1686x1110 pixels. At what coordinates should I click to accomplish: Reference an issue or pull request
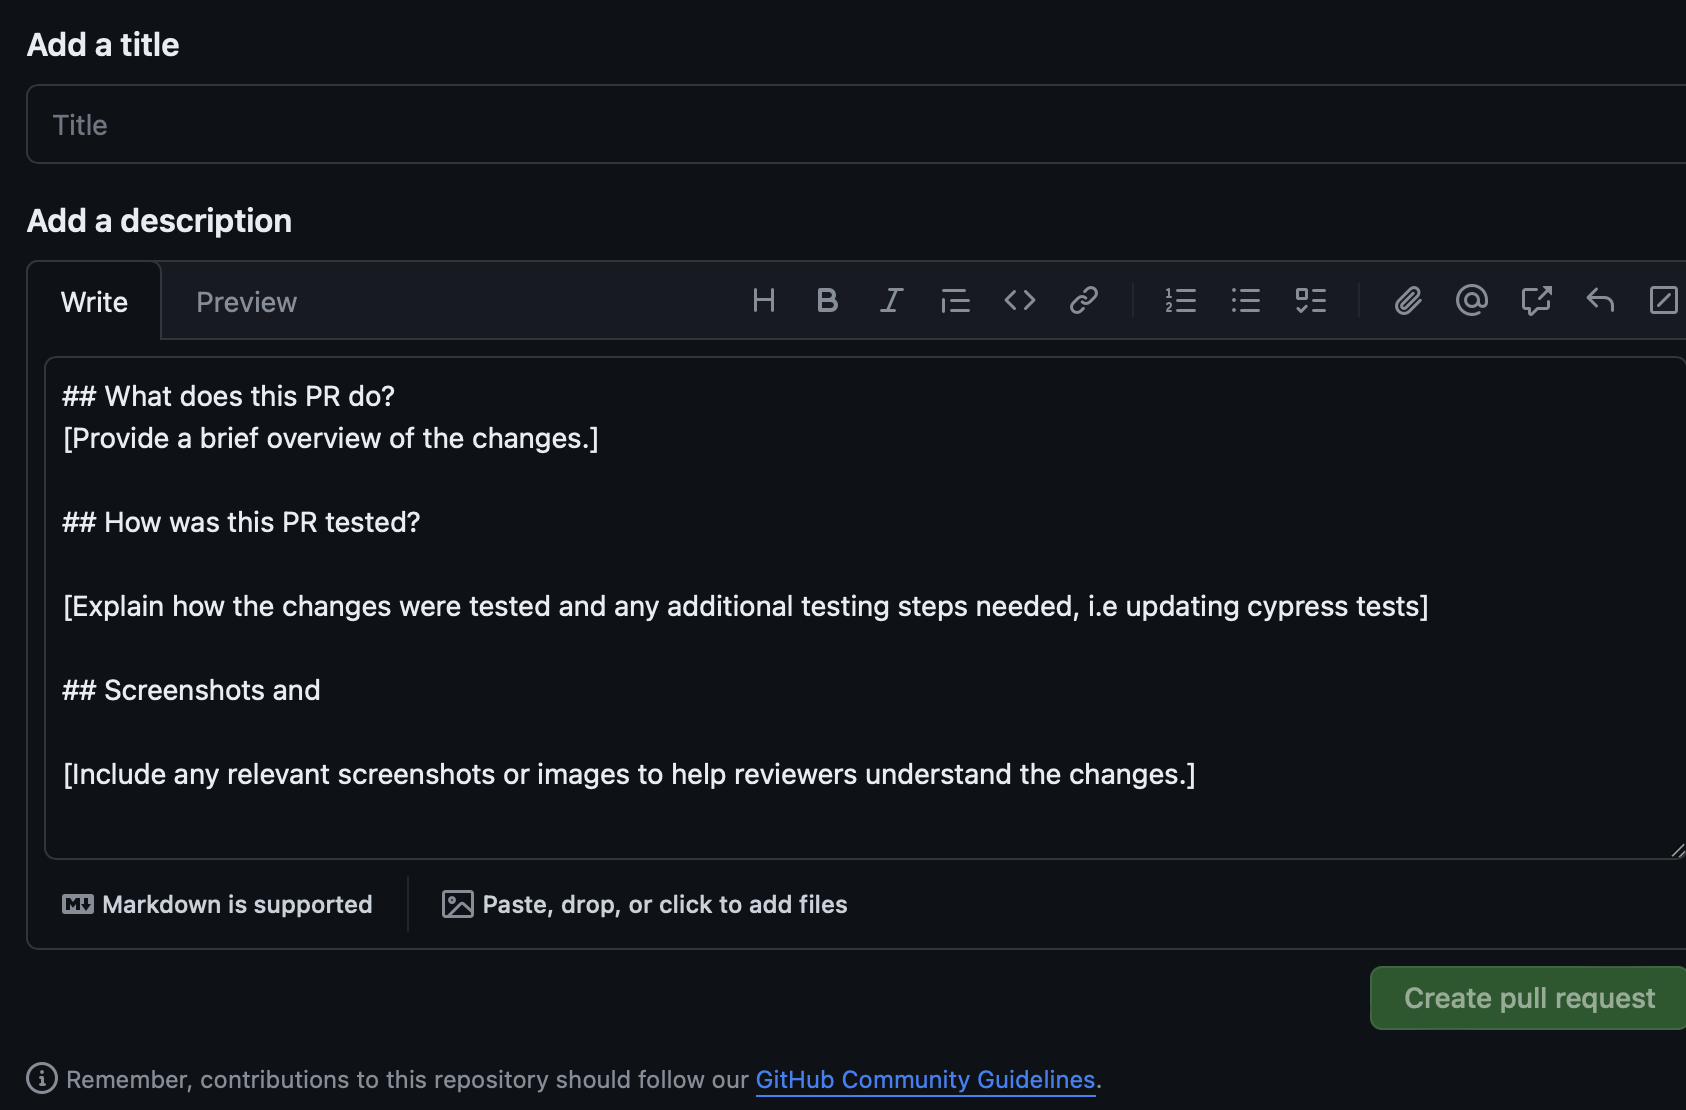point(1536,301)
